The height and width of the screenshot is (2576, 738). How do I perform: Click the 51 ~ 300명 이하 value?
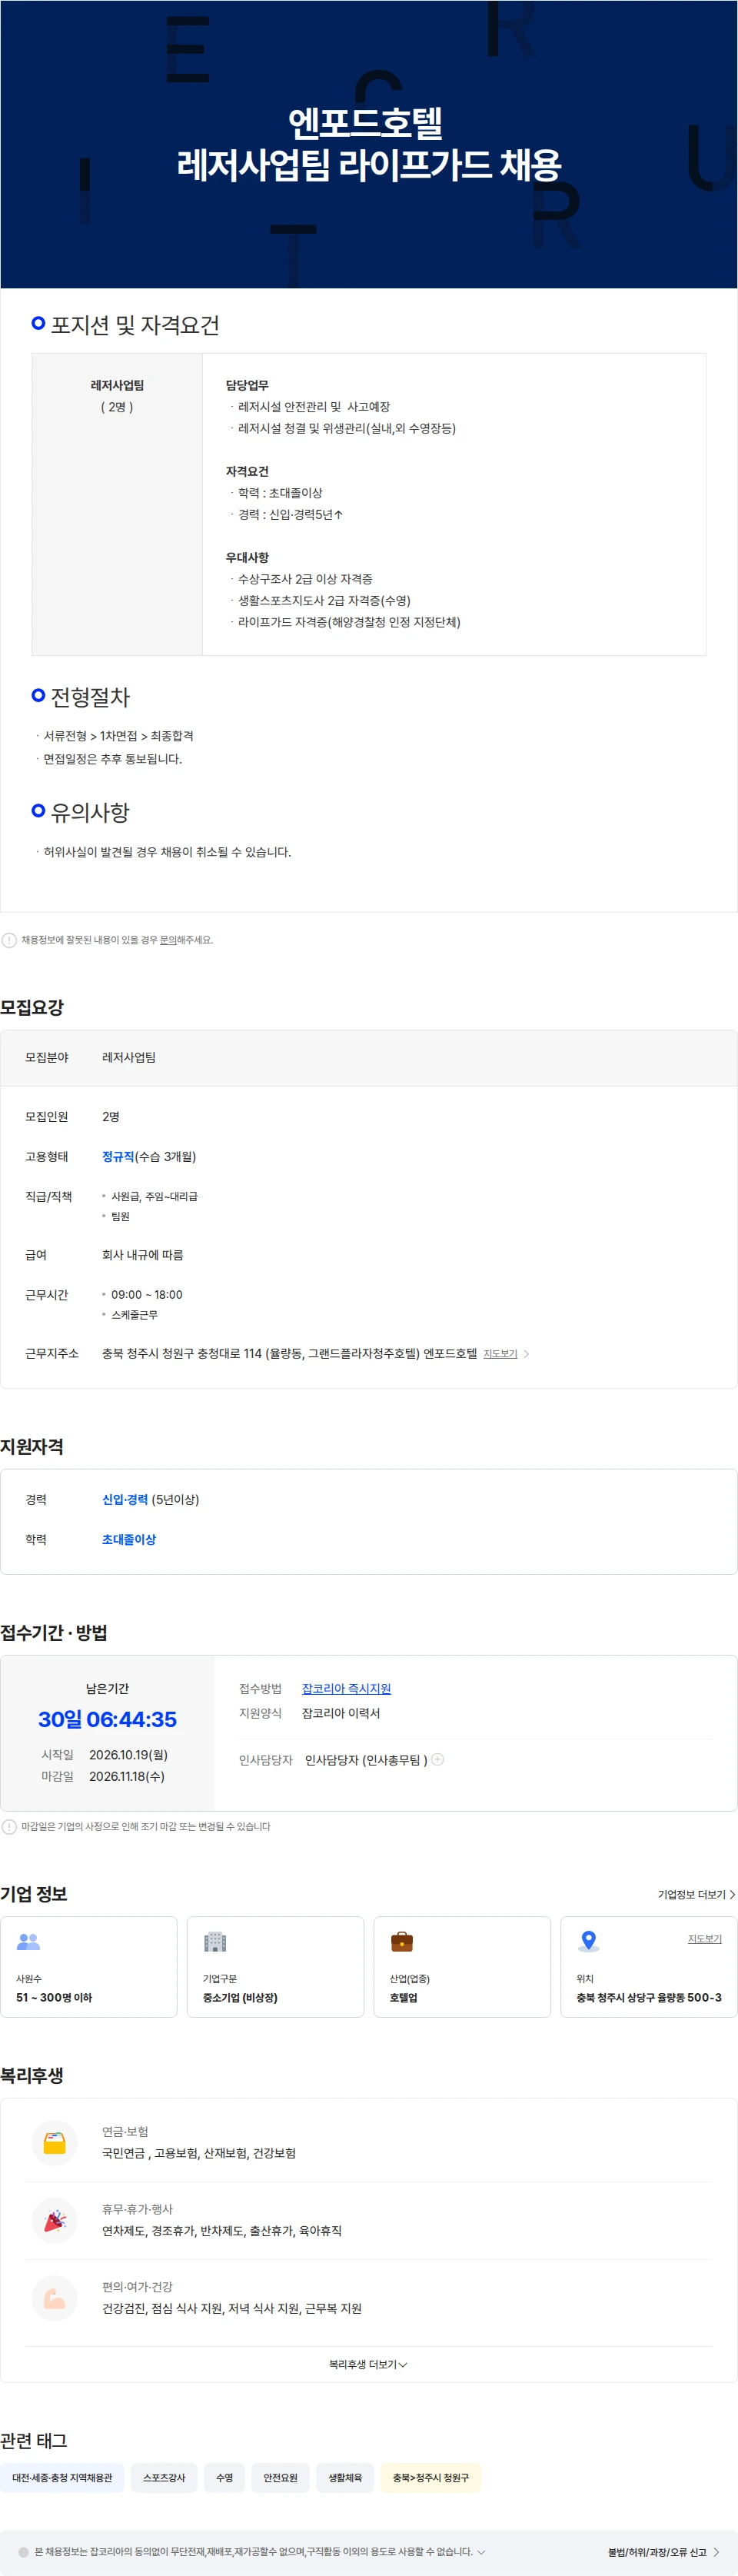point(54,1998)
